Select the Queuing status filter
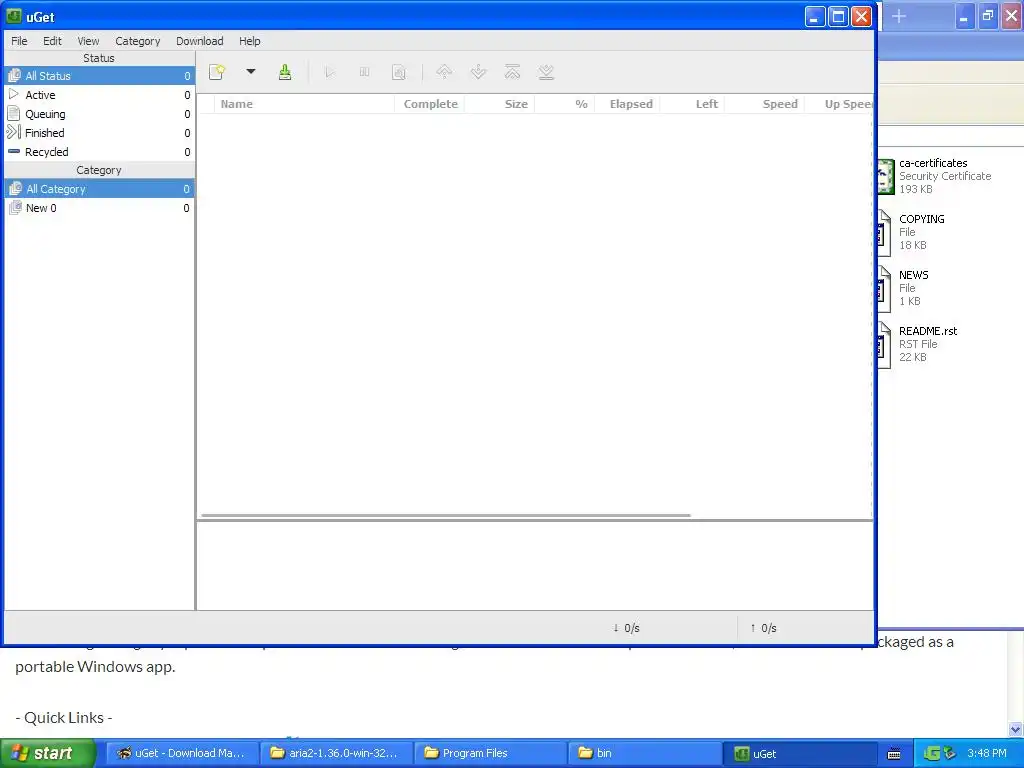 point(99,114)
